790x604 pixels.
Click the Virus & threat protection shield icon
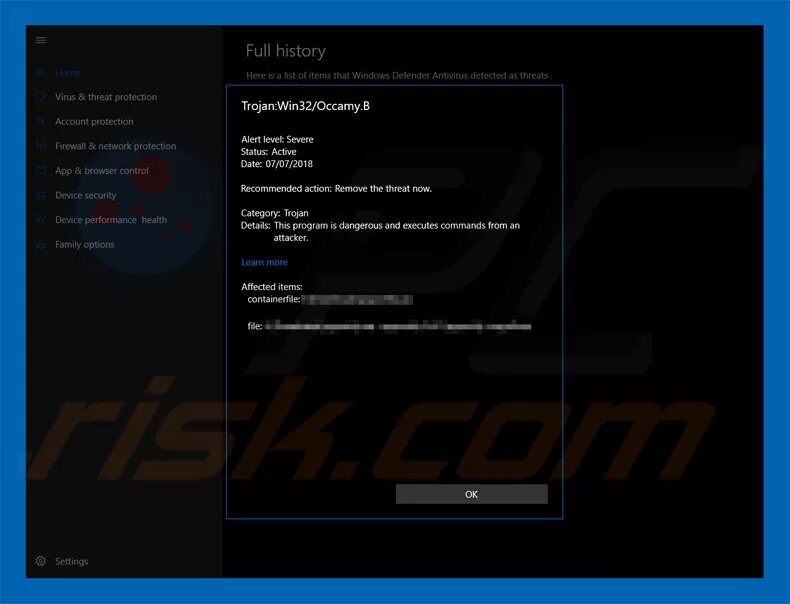40,97
